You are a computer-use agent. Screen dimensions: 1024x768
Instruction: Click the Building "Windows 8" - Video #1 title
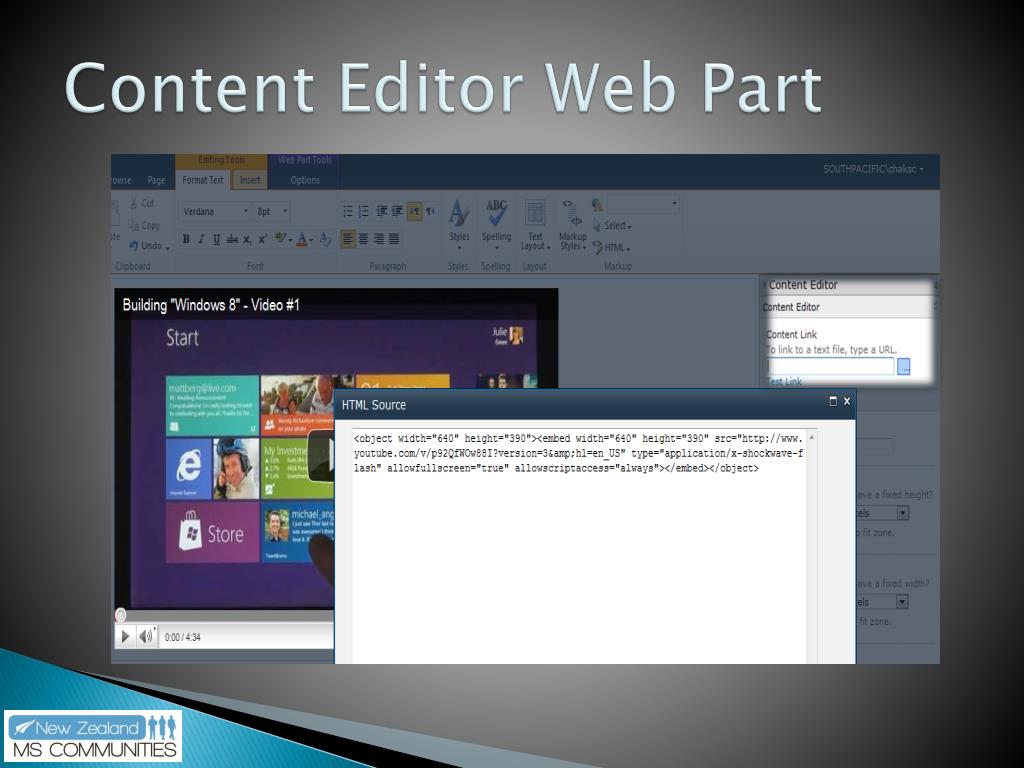[x=211, y=305]
